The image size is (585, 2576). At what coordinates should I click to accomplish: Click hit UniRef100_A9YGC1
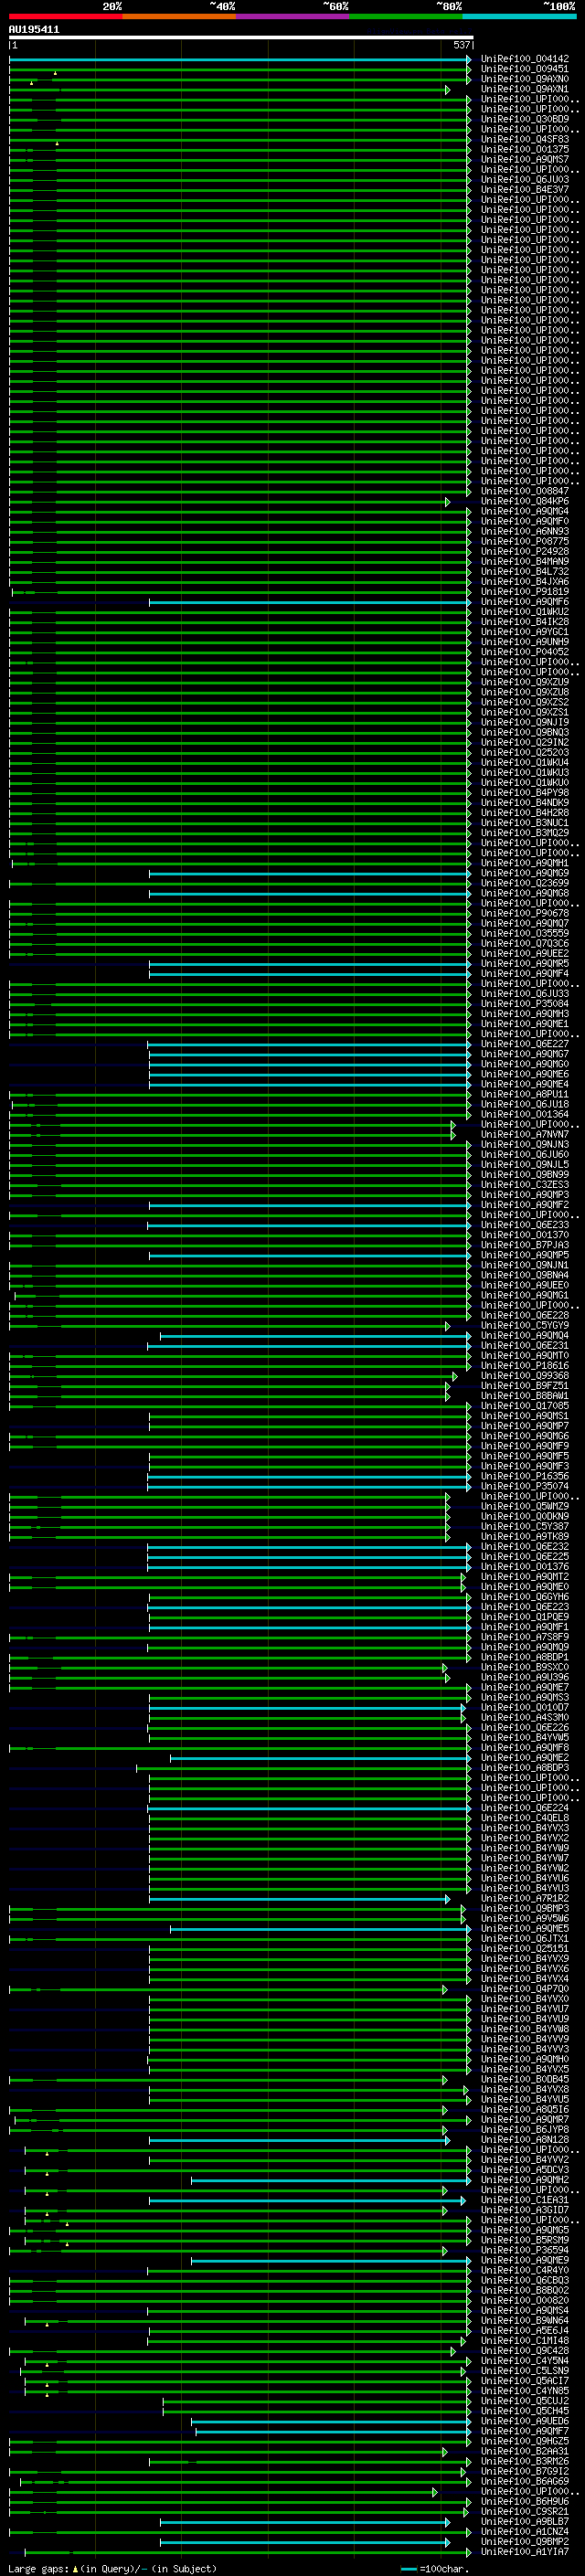tap(525, 632)
